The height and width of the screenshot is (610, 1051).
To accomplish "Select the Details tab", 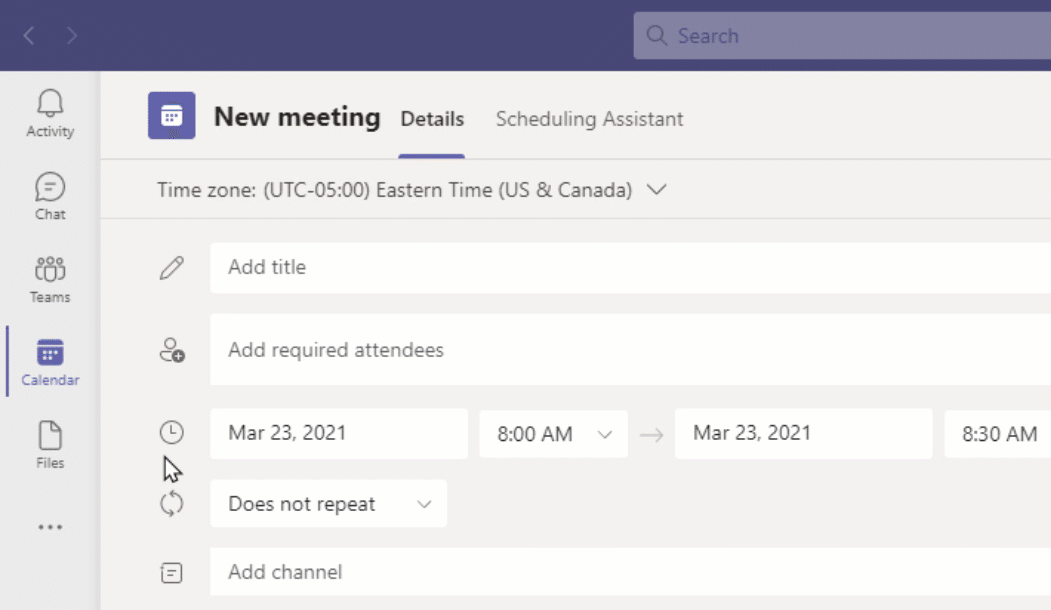I will 432,118.
